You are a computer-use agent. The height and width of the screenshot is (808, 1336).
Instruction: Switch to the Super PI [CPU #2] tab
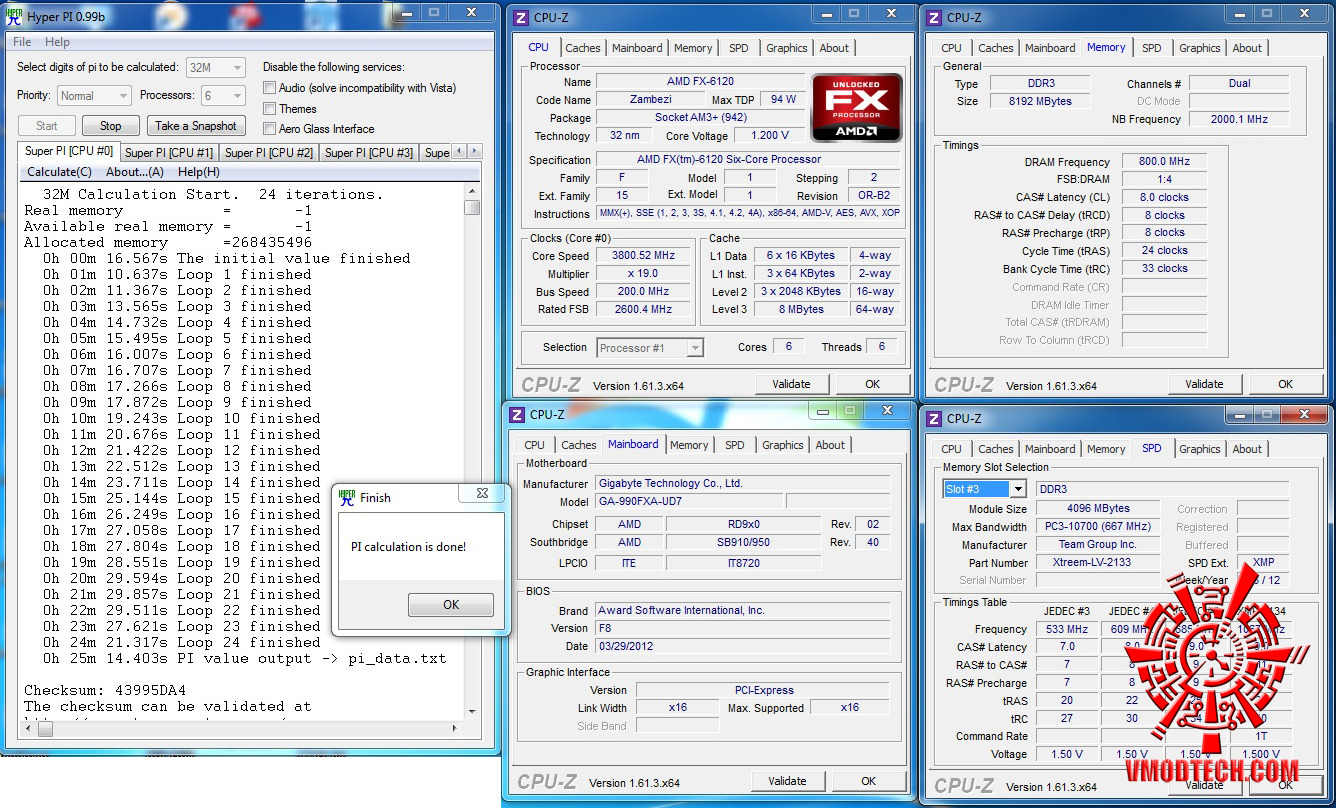(269, 153)
